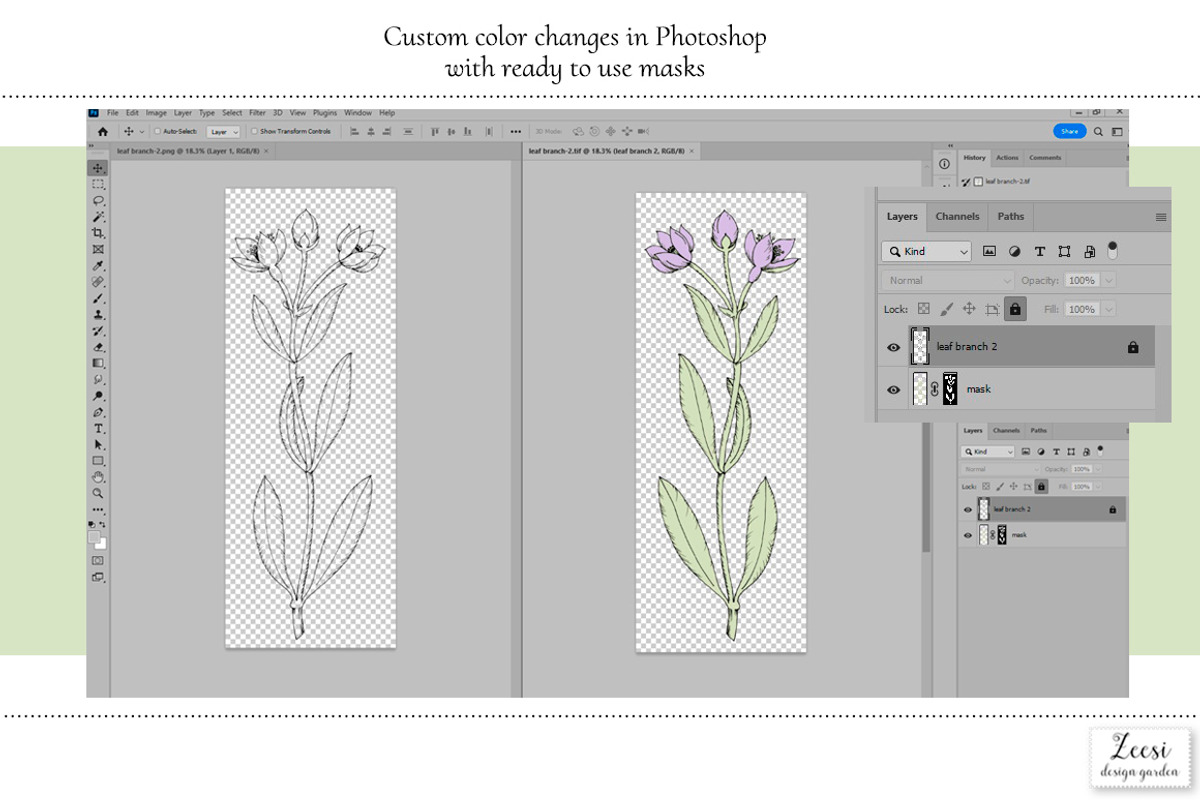Screen dimensions: 1200x800
Task: Filter for smart objects in enlarged Layers panel
Action: pyautogui.click(x=1089, y=251)
